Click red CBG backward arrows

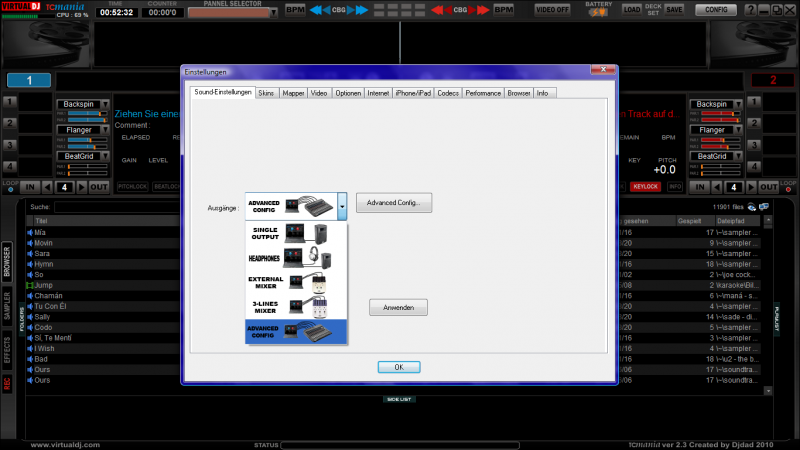coord(442,10)
